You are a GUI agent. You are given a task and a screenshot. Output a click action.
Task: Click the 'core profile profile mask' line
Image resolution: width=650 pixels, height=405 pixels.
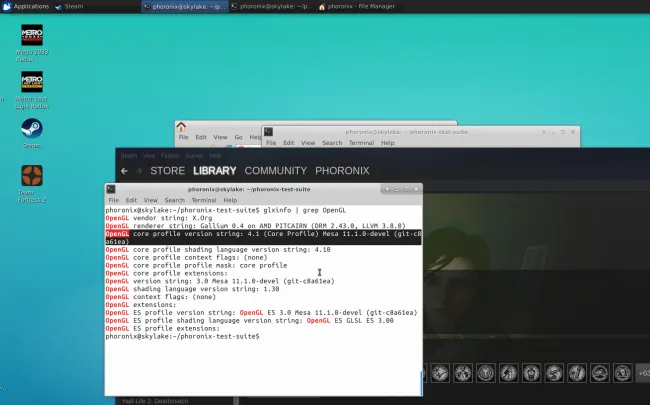click(x=196, y=265)
